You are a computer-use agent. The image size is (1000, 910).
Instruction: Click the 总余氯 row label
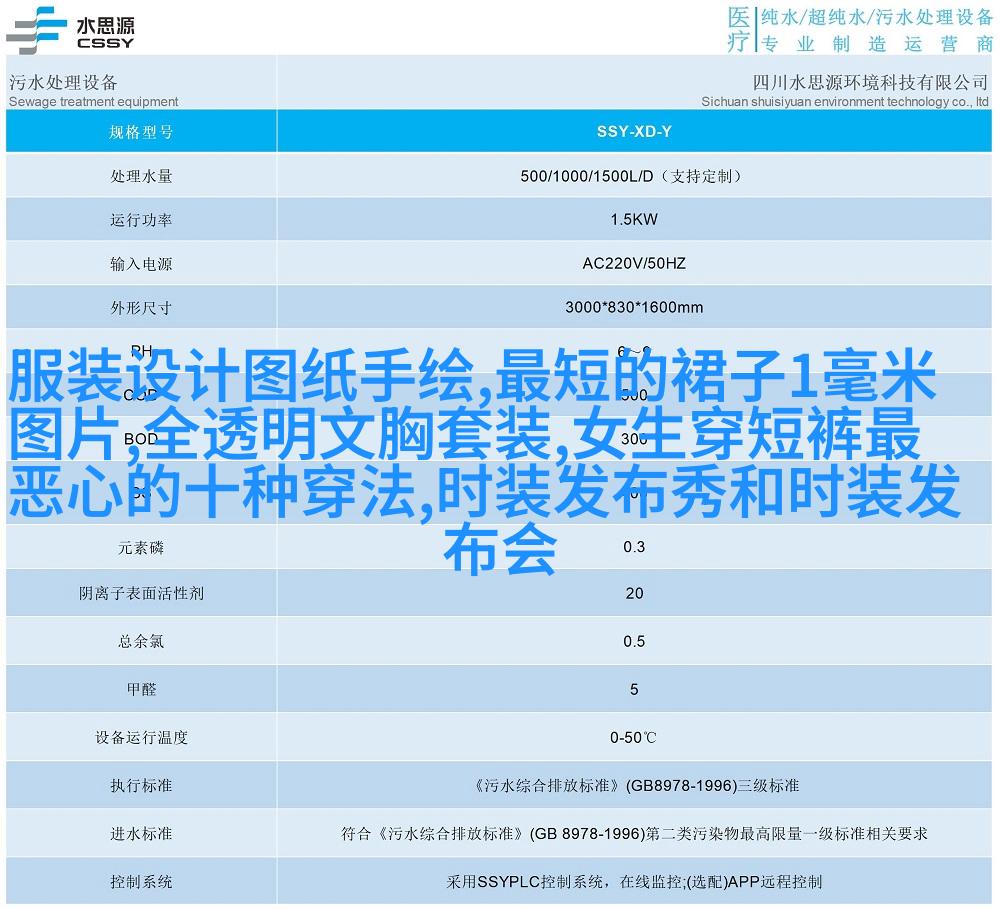click(141, 642)
